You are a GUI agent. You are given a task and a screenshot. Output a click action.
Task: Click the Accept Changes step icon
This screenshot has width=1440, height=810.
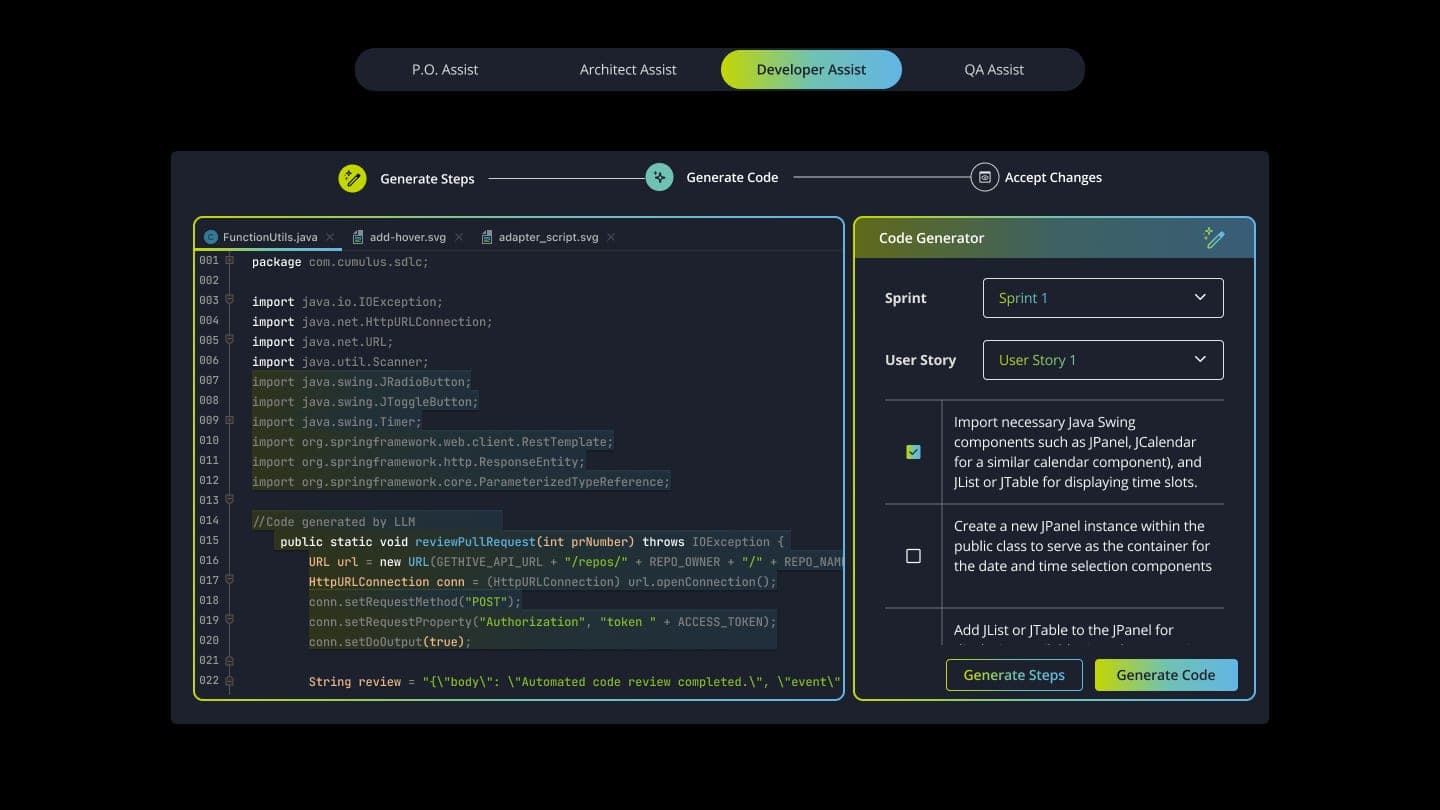985,177
